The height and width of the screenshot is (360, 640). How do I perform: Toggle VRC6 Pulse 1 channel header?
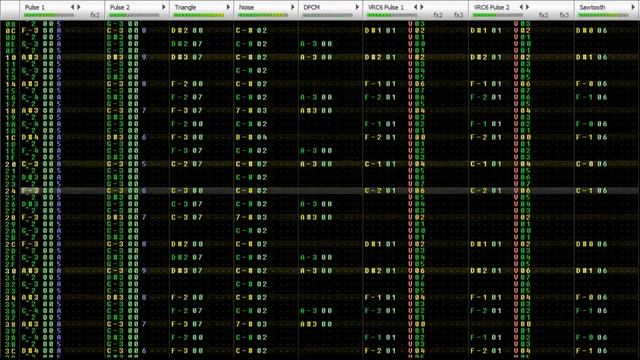pos(386,7)
